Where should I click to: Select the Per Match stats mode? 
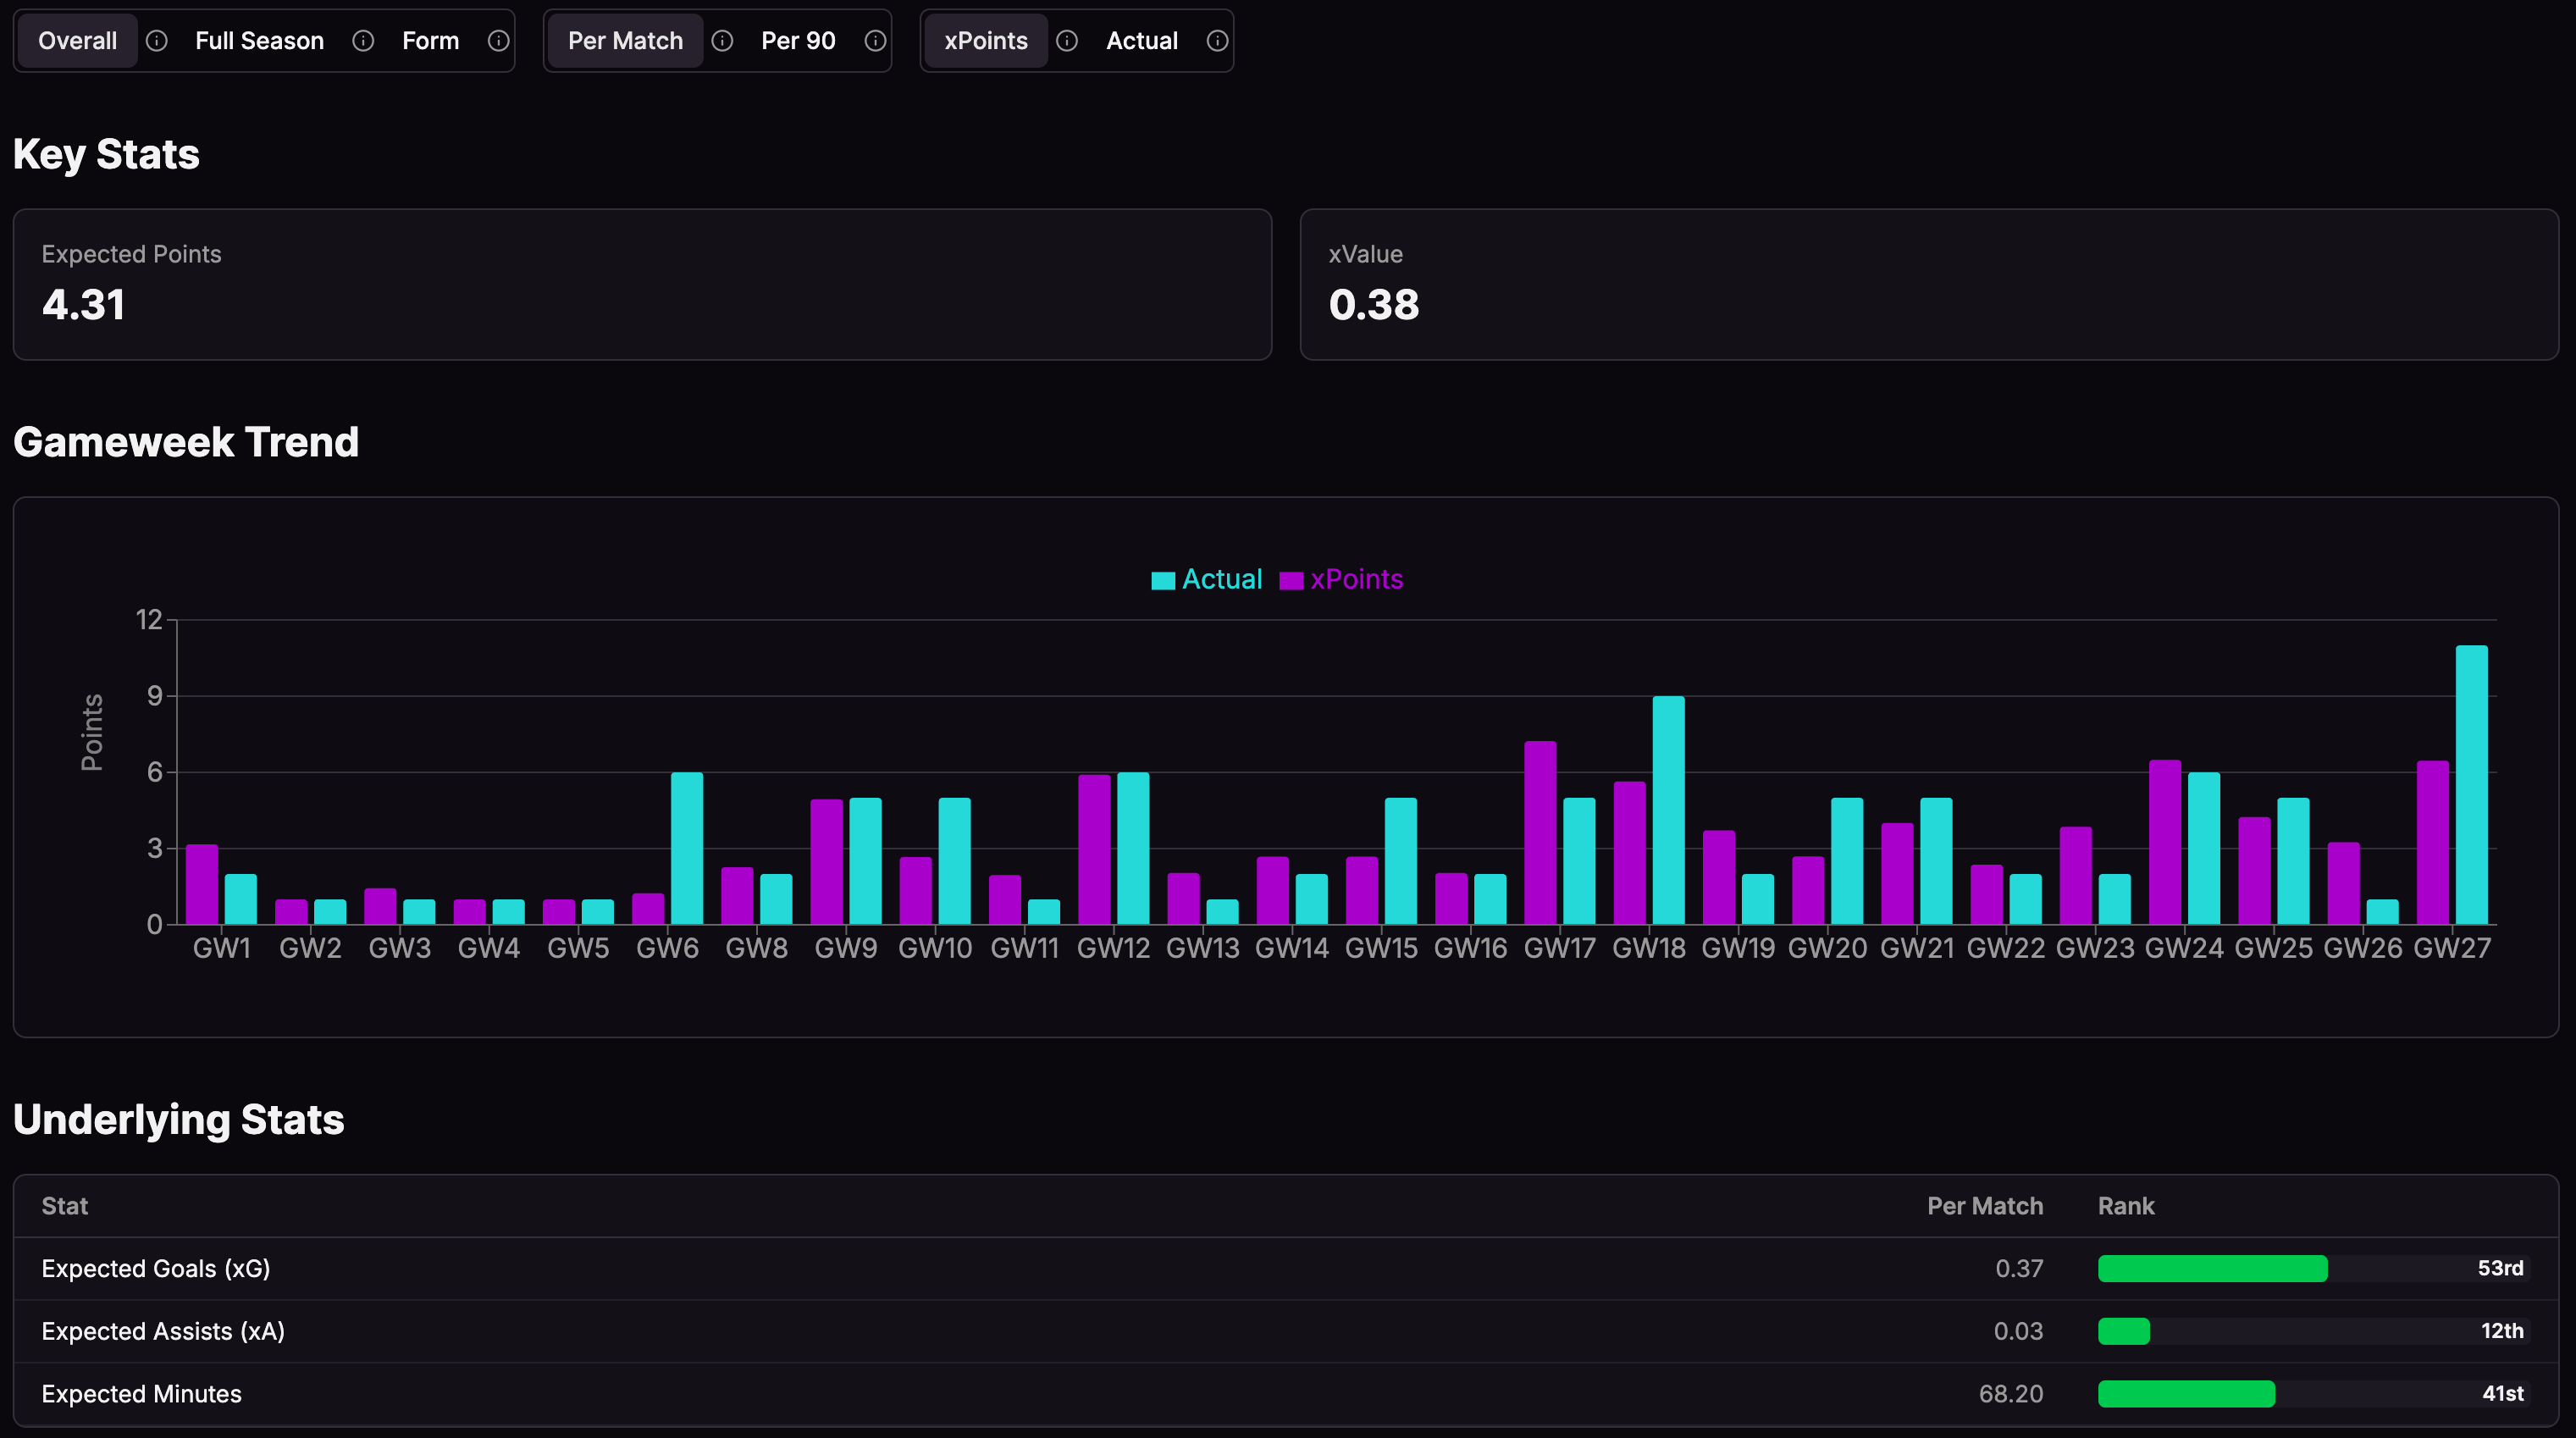click(625, 41)
